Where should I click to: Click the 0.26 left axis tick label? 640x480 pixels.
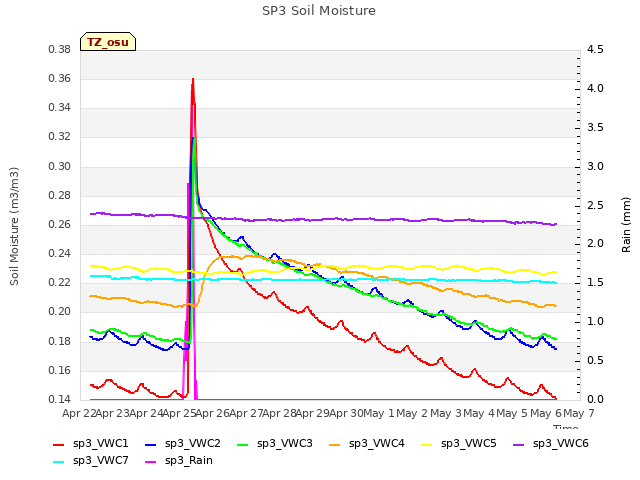pos(60,224)
